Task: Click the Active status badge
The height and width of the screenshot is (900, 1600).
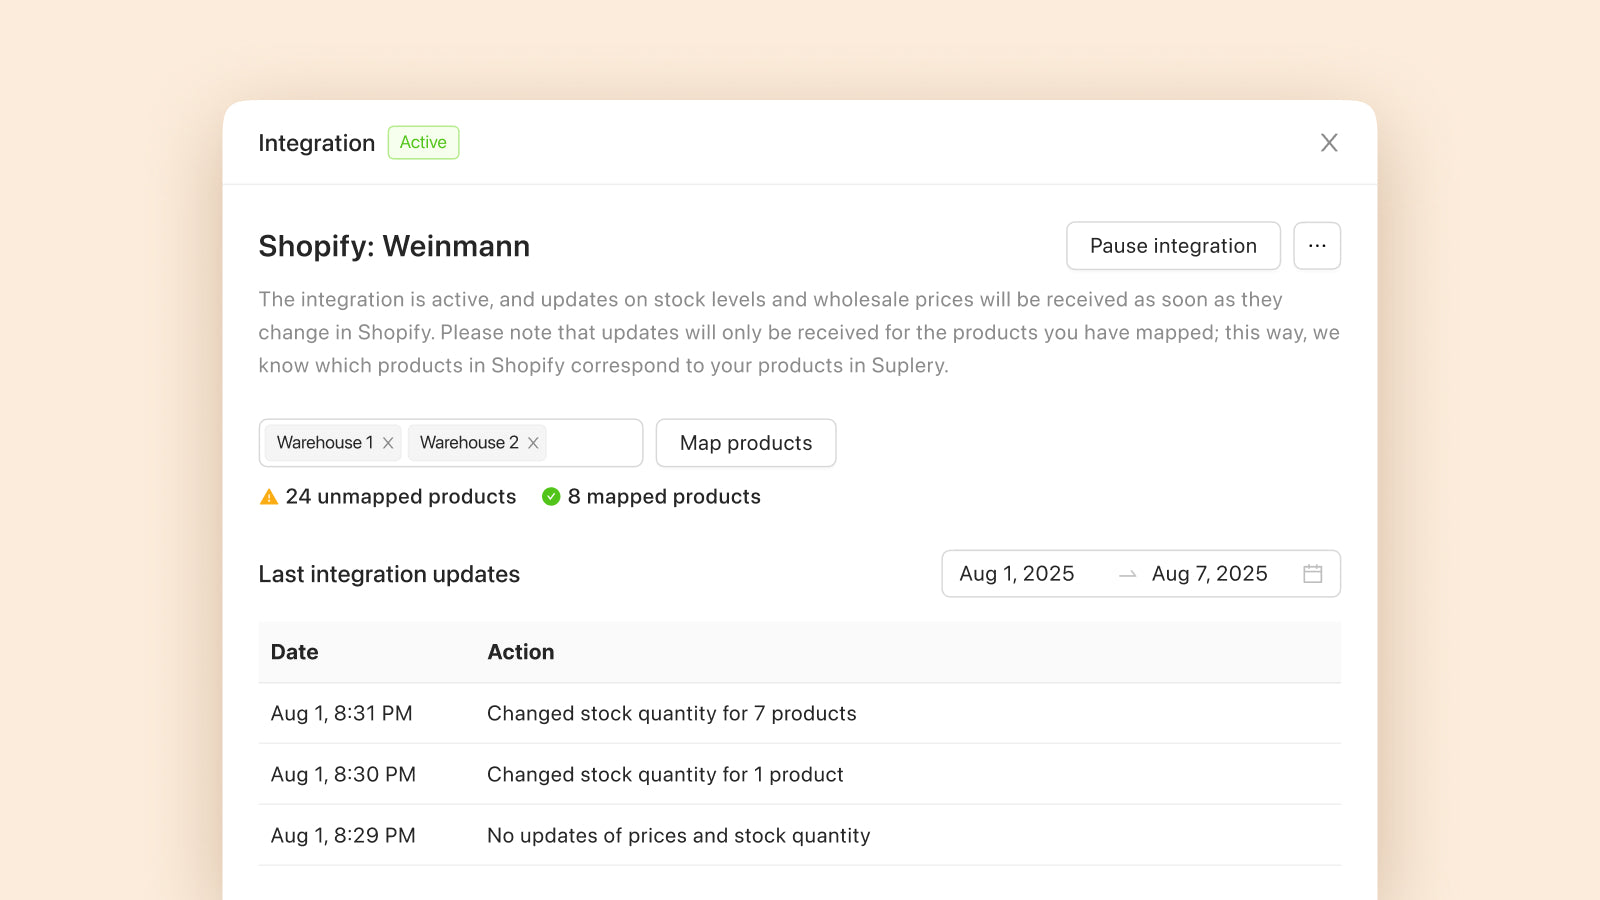Action: pos(423,143)
